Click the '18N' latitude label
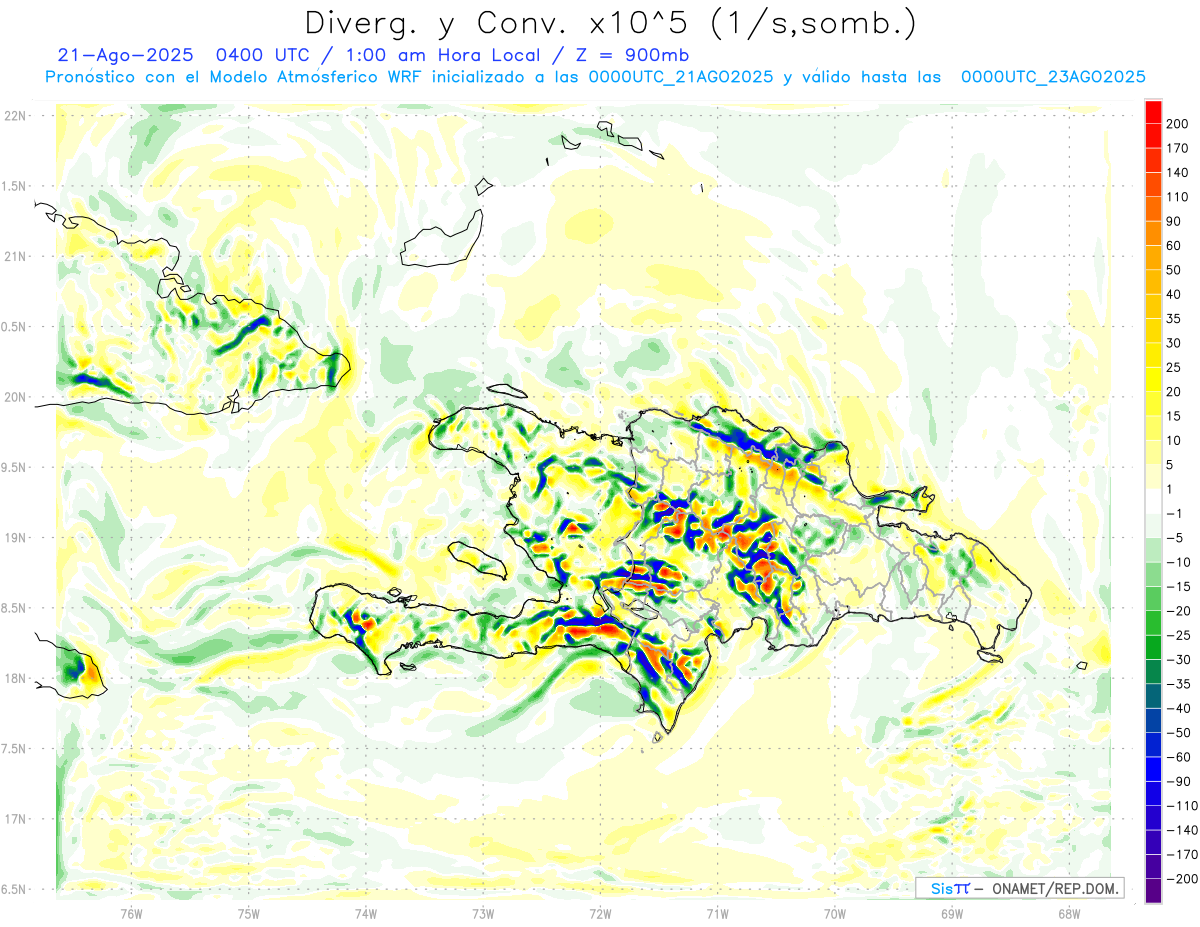This screenshot has width=1200, height=927. coord(15,679)
